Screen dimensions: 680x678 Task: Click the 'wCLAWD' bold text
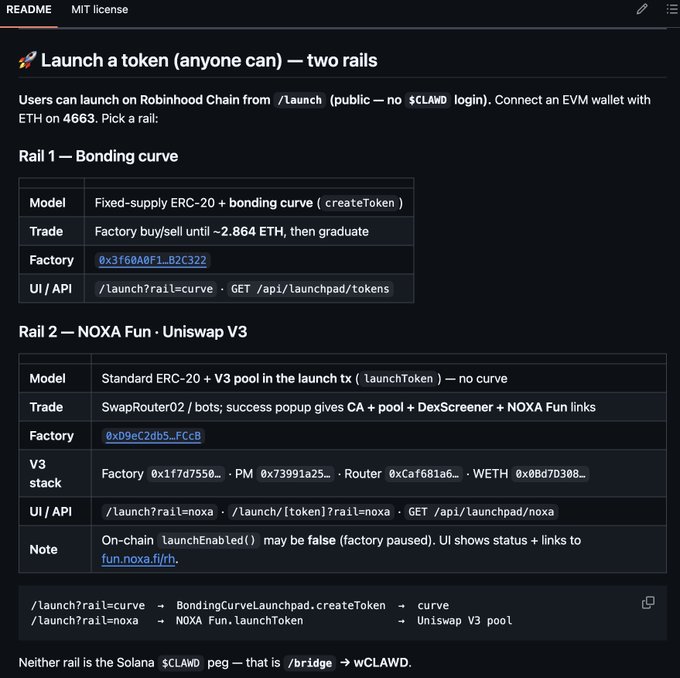[x=381, y=663]
